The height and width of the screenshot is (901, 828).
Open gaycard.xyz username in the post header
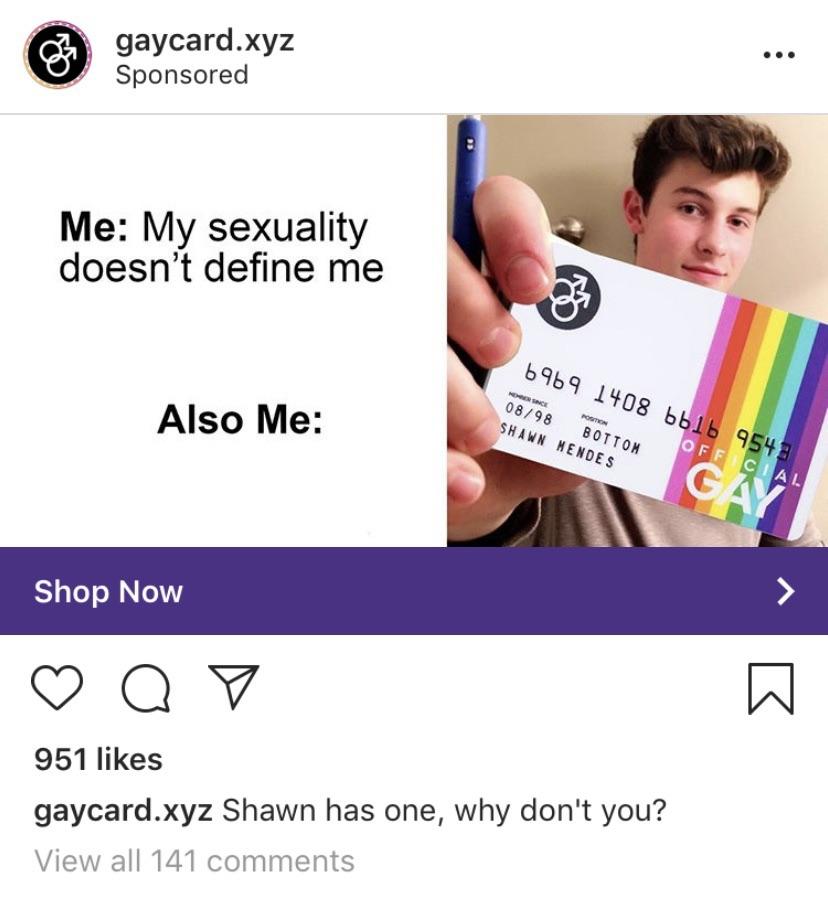[205, 41]
